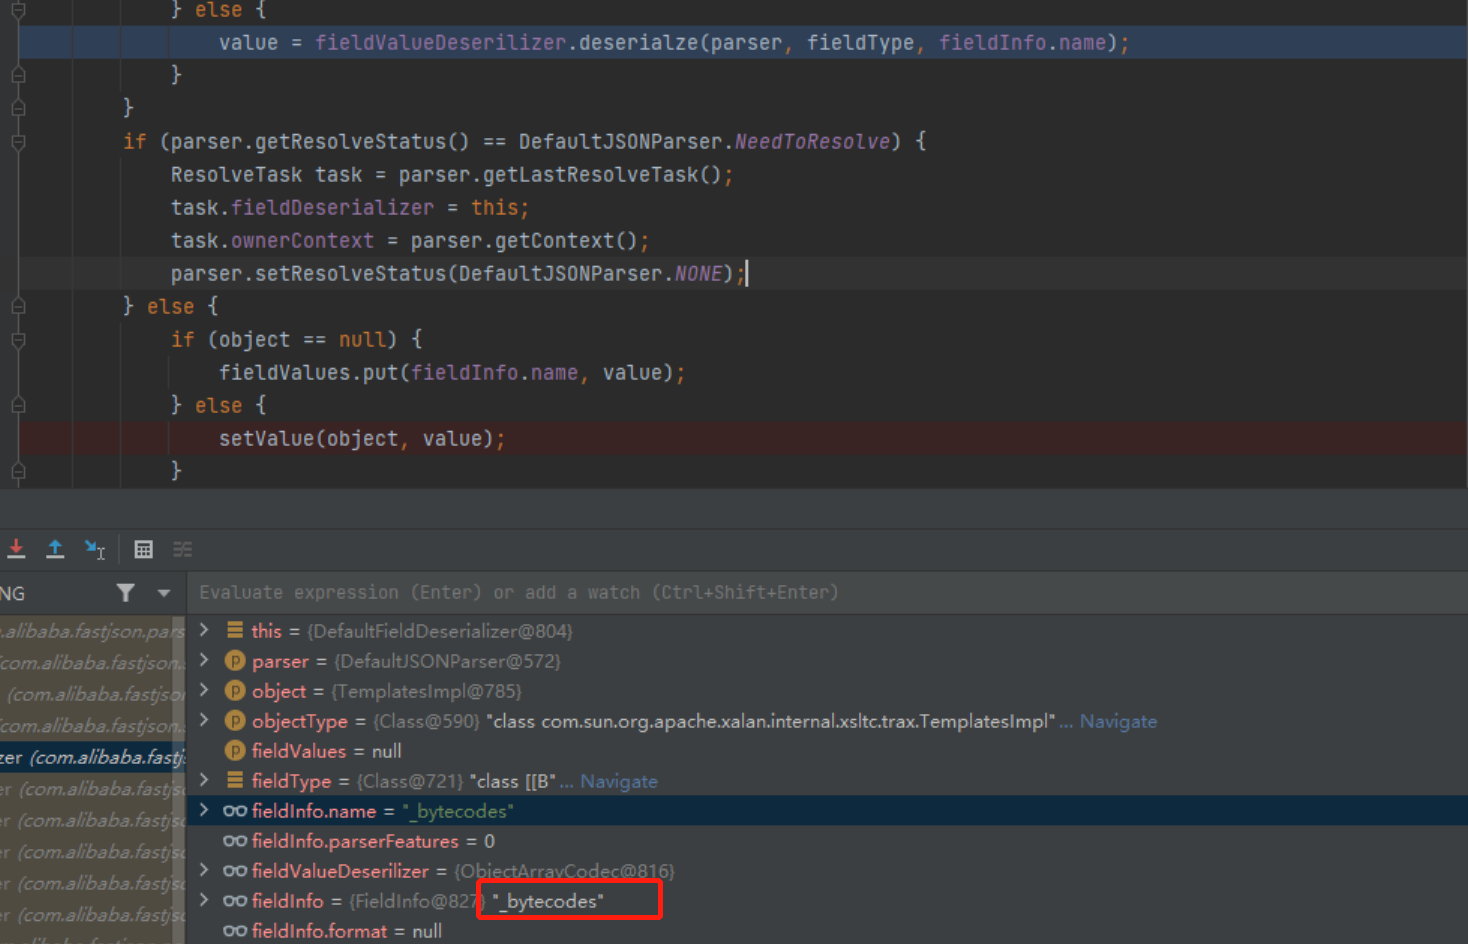The image size is (1468, 944).
Task: Click the Run to Cursor icon
Action: pyautogui.click(x=95, y=549)
